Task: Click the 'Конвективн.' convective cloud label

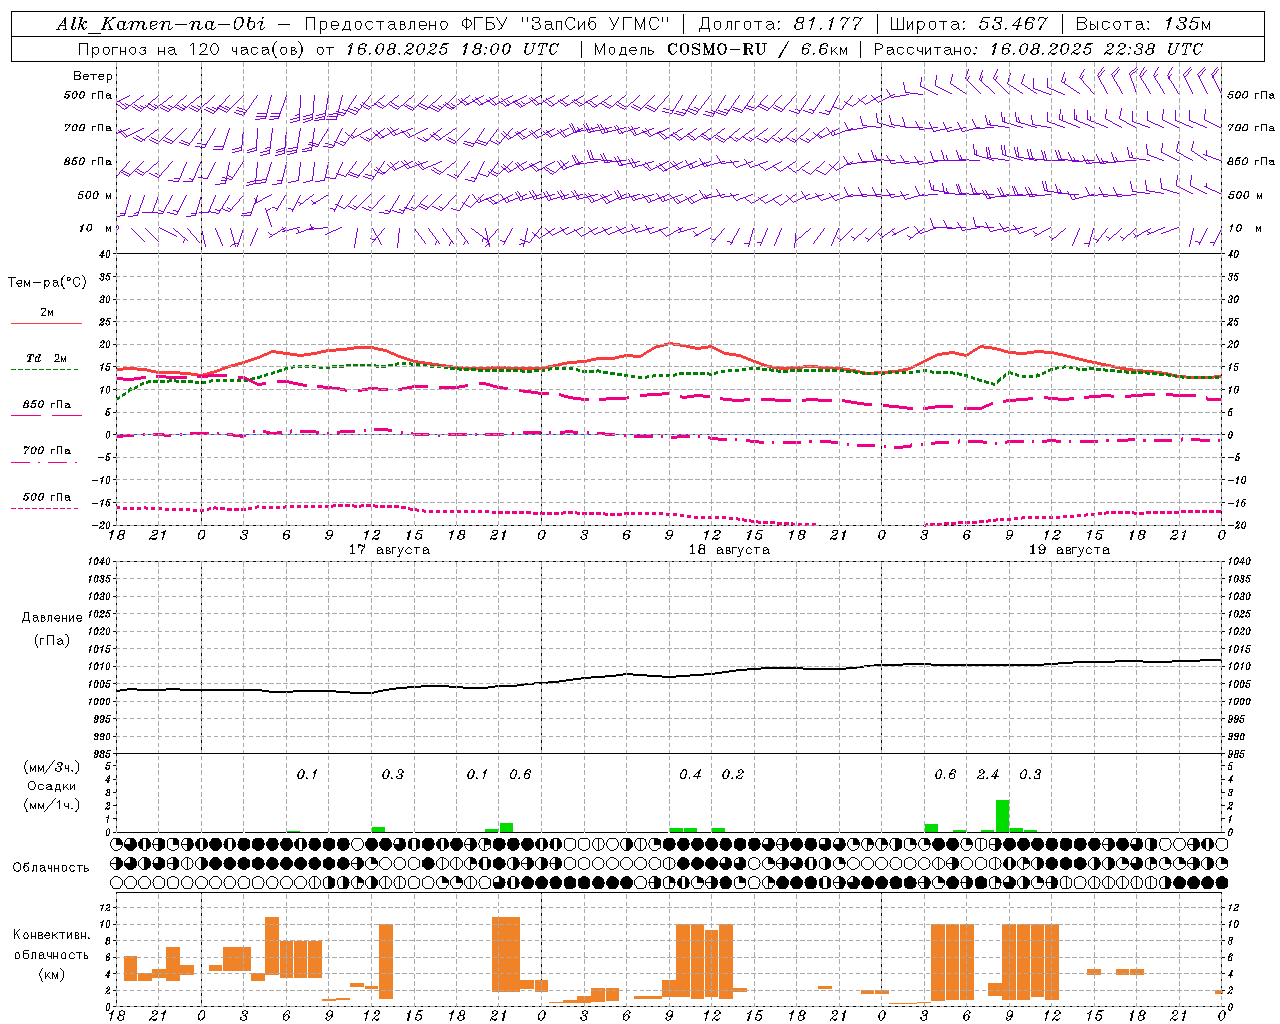Action: [51, 935]
